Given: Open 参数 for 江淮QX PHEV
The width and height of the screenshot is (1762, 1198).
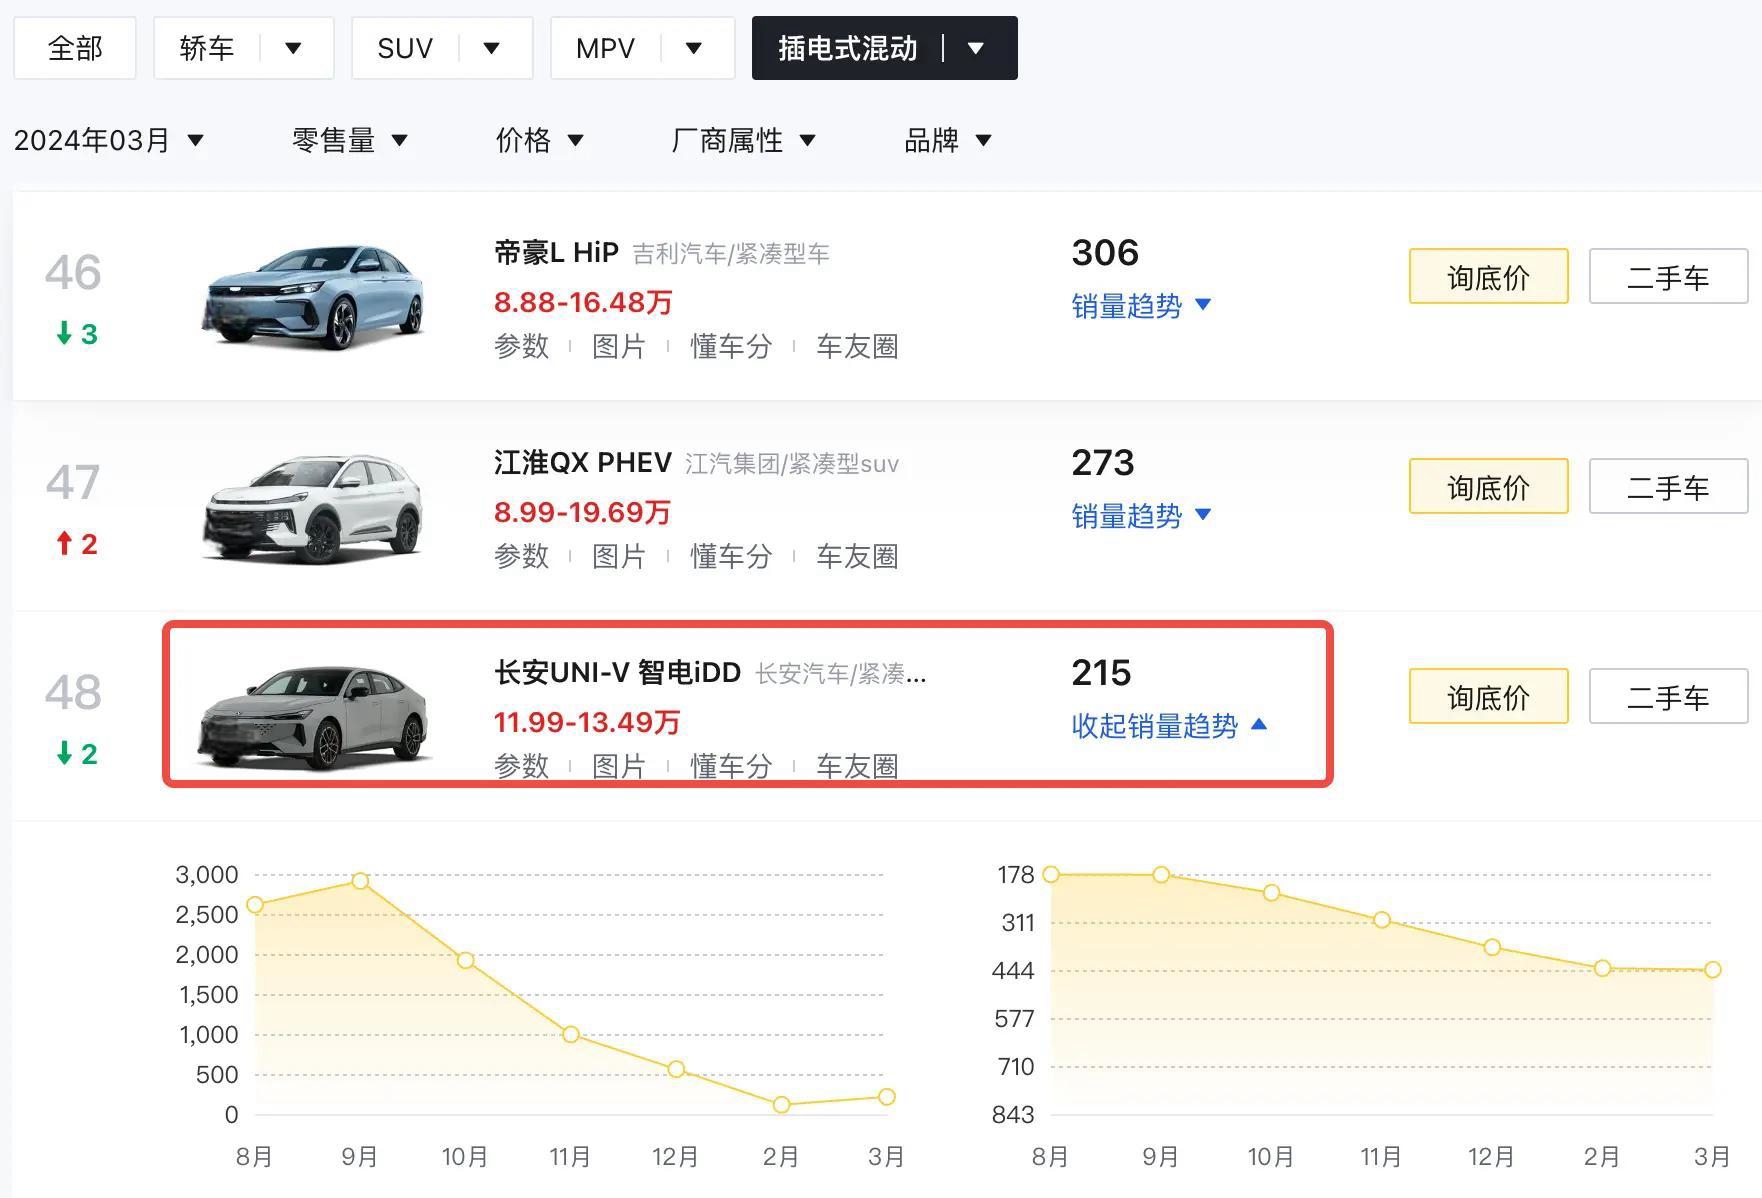Looking at the screenshot, I should [x=522, y=556].
